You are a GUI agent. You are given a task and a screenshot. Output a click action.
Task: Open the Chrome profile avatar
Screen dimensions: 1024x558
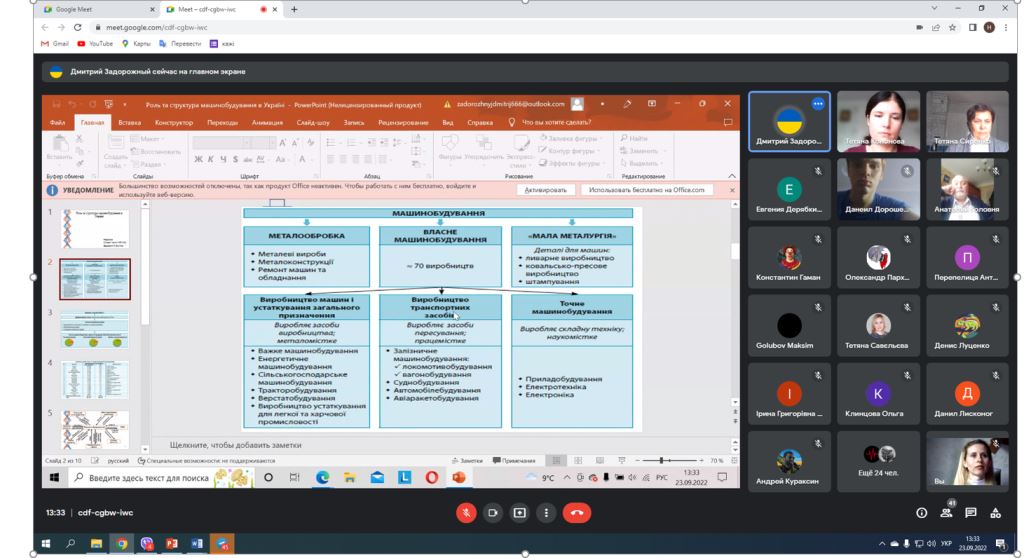pos(989,27)
